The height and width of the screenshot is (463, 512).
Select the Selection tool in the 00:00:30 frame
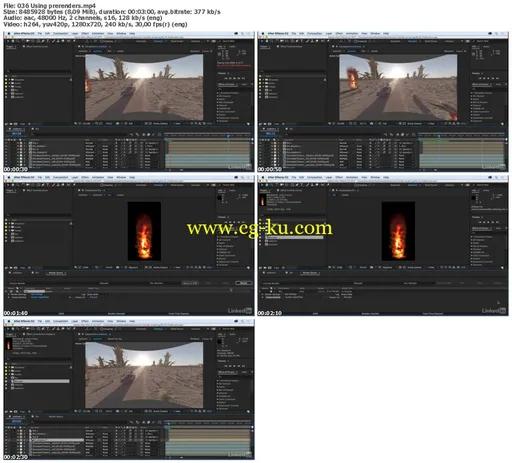click(x=8, y=41)
